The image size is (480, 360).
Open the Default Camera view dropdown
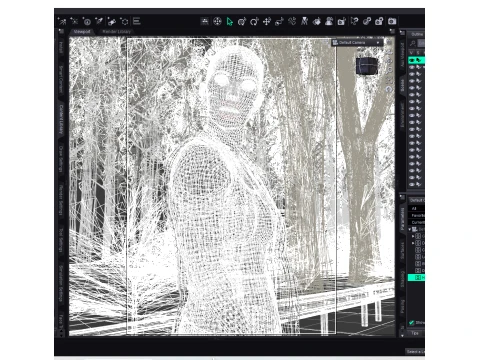tap(357, 43)
